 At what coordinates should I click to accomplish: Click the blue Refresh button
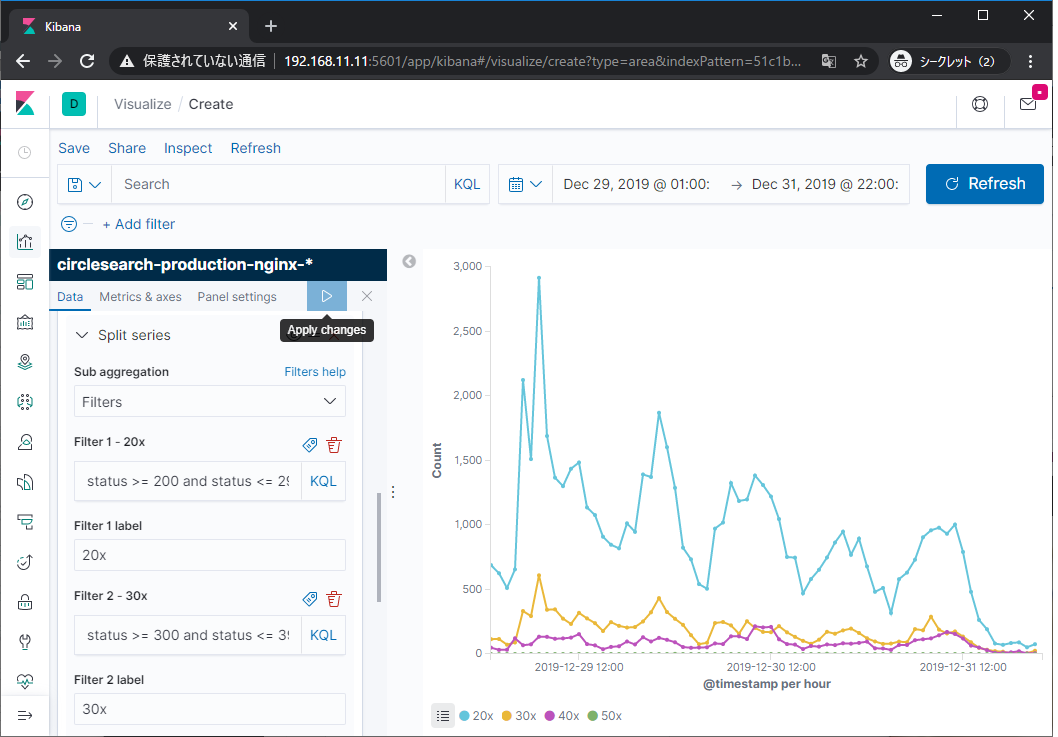pos(985,184)
